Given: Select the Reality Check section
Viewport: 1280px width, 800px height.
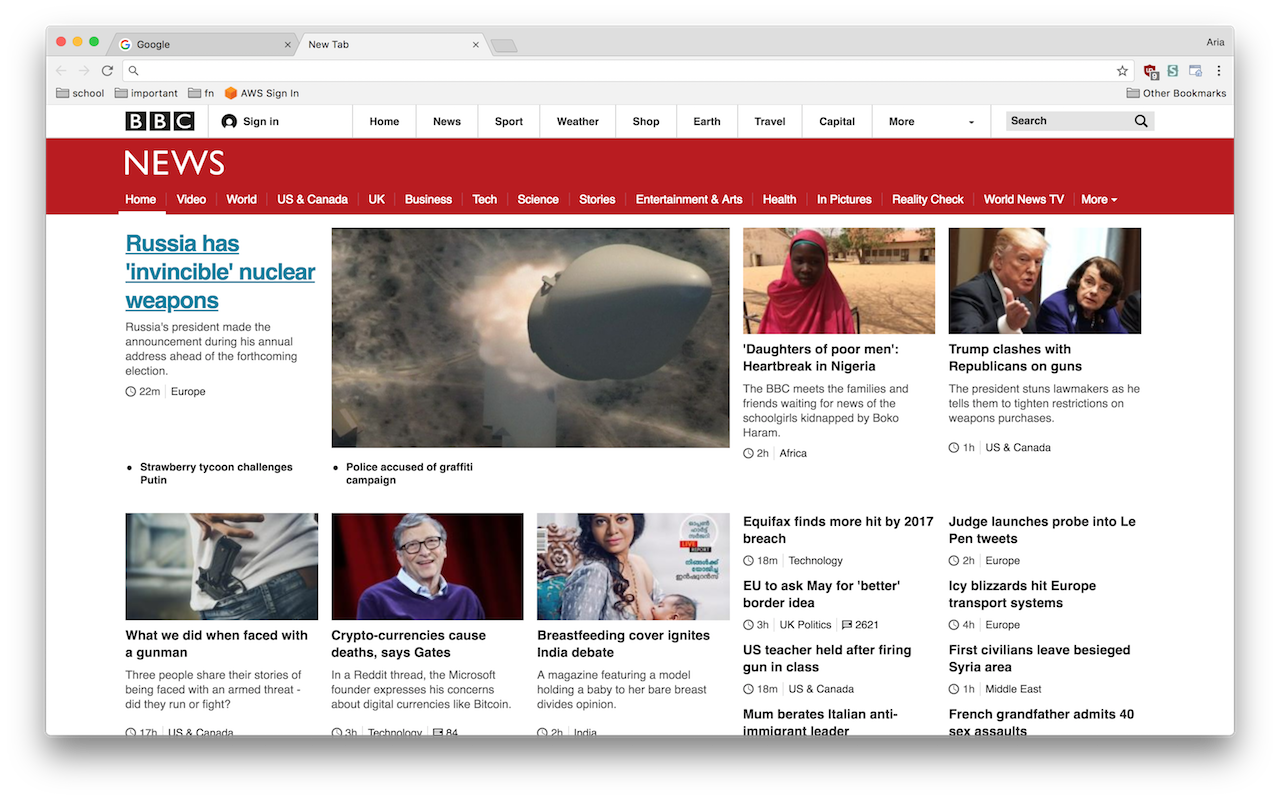Looking at the screenshot, I should tap(927, 199).
